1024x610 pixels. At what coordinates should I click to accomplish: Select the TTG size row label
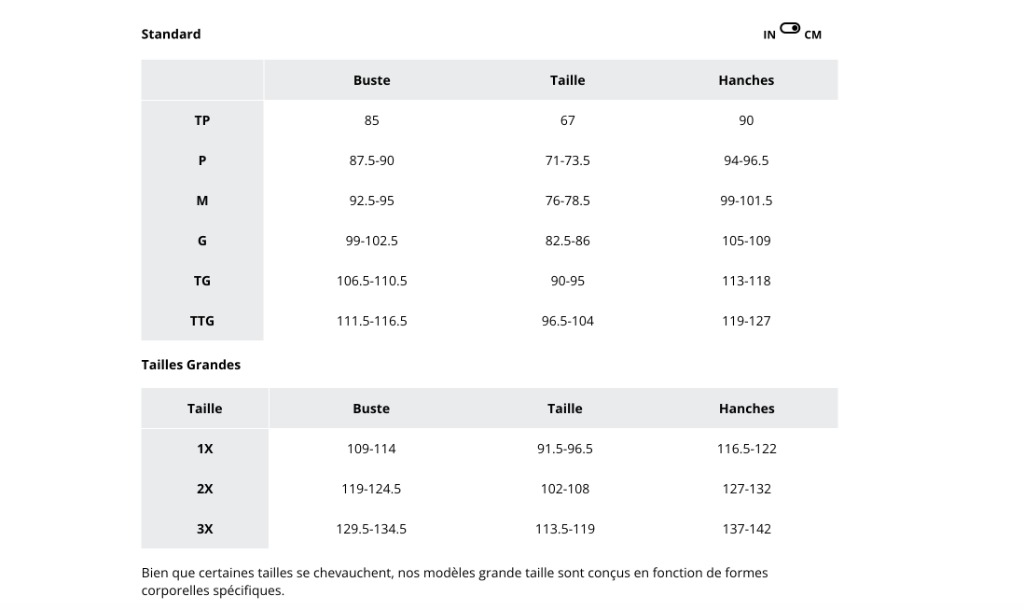202,321
